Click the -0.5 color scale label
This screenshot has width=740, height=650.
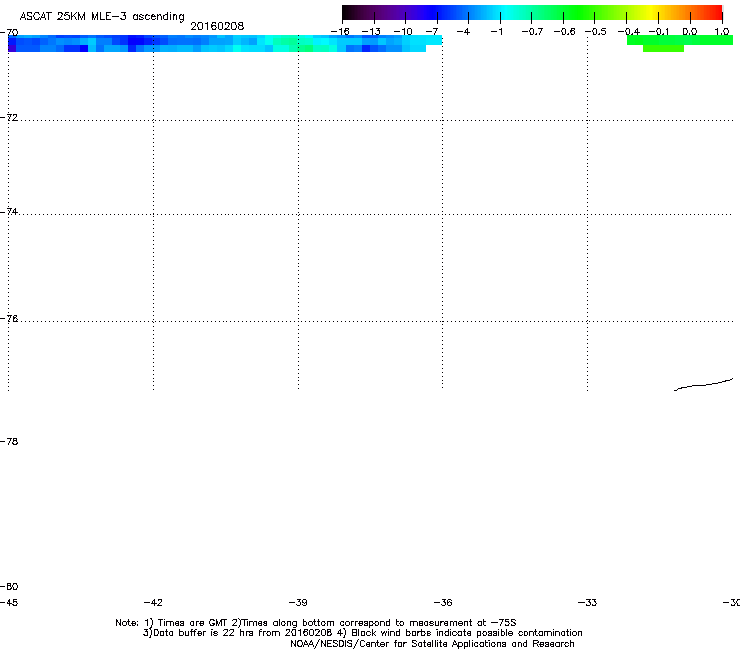pos(596,32)
